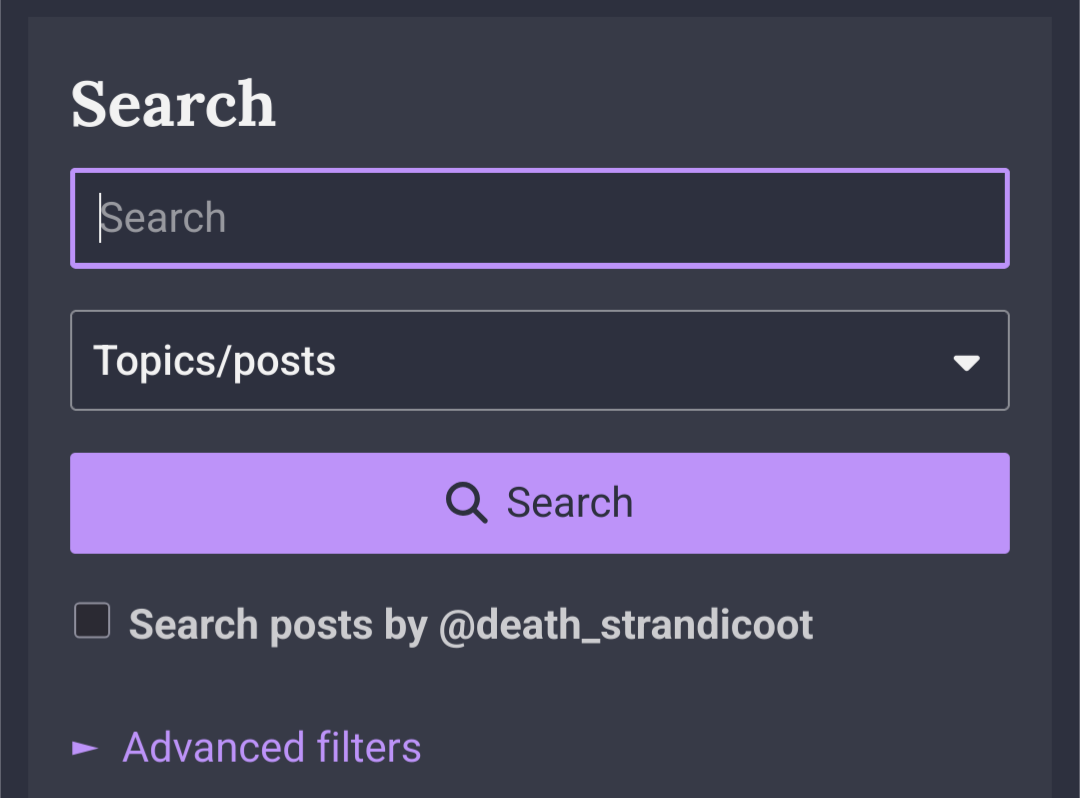Click the grey Search placeholder text
This screenshot has height=798, width=1080.
pos(163,218)
